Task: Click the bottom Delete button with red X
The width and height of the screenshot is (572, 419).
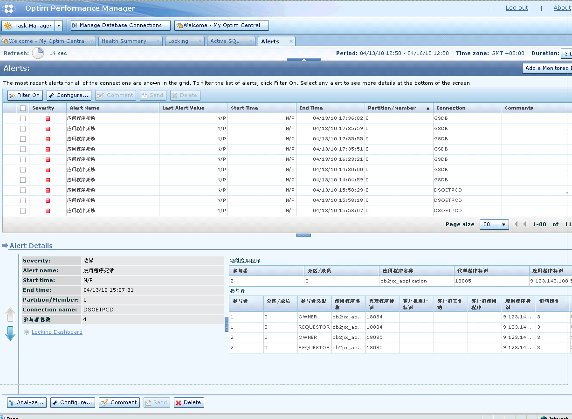Action: [x=189, y=403]
